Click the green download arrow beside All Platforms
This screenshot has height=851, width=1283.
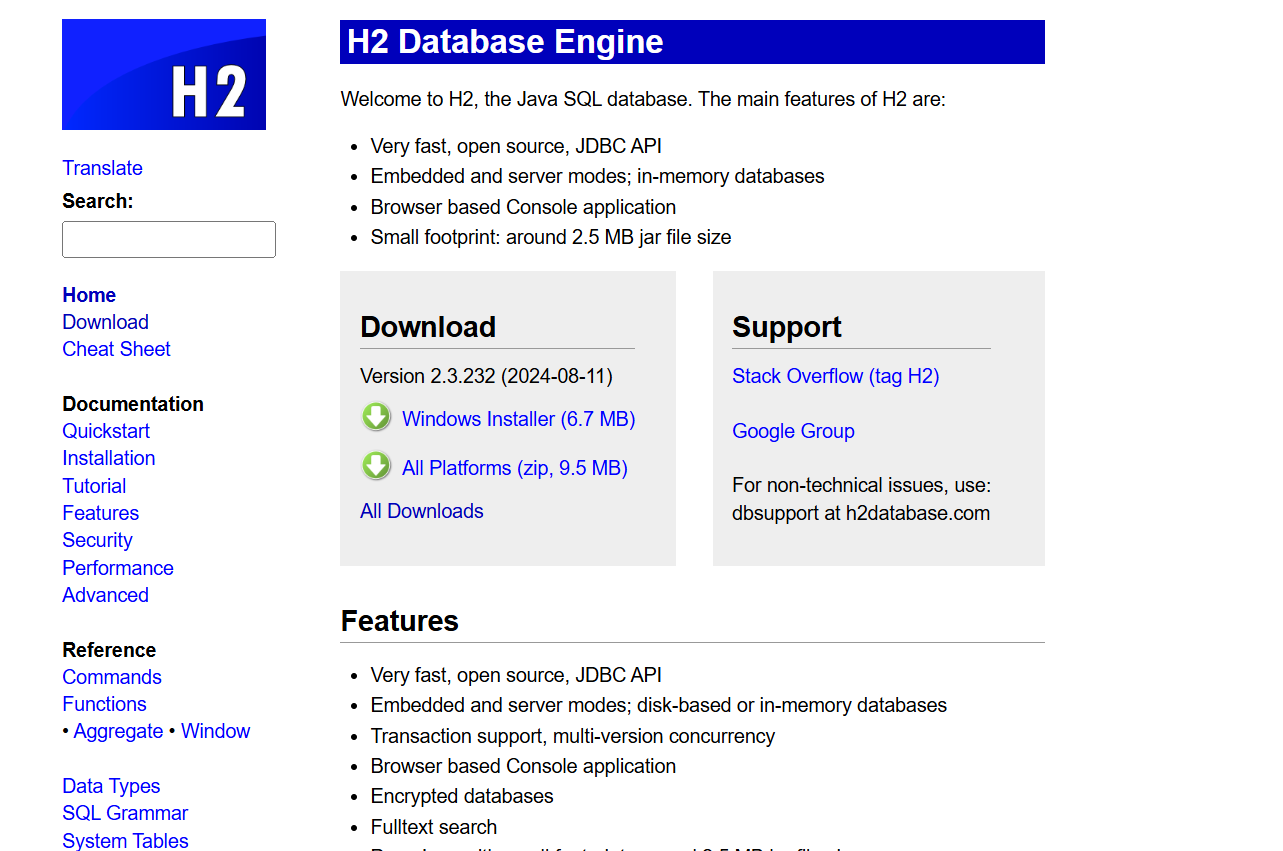coord(376,466)
